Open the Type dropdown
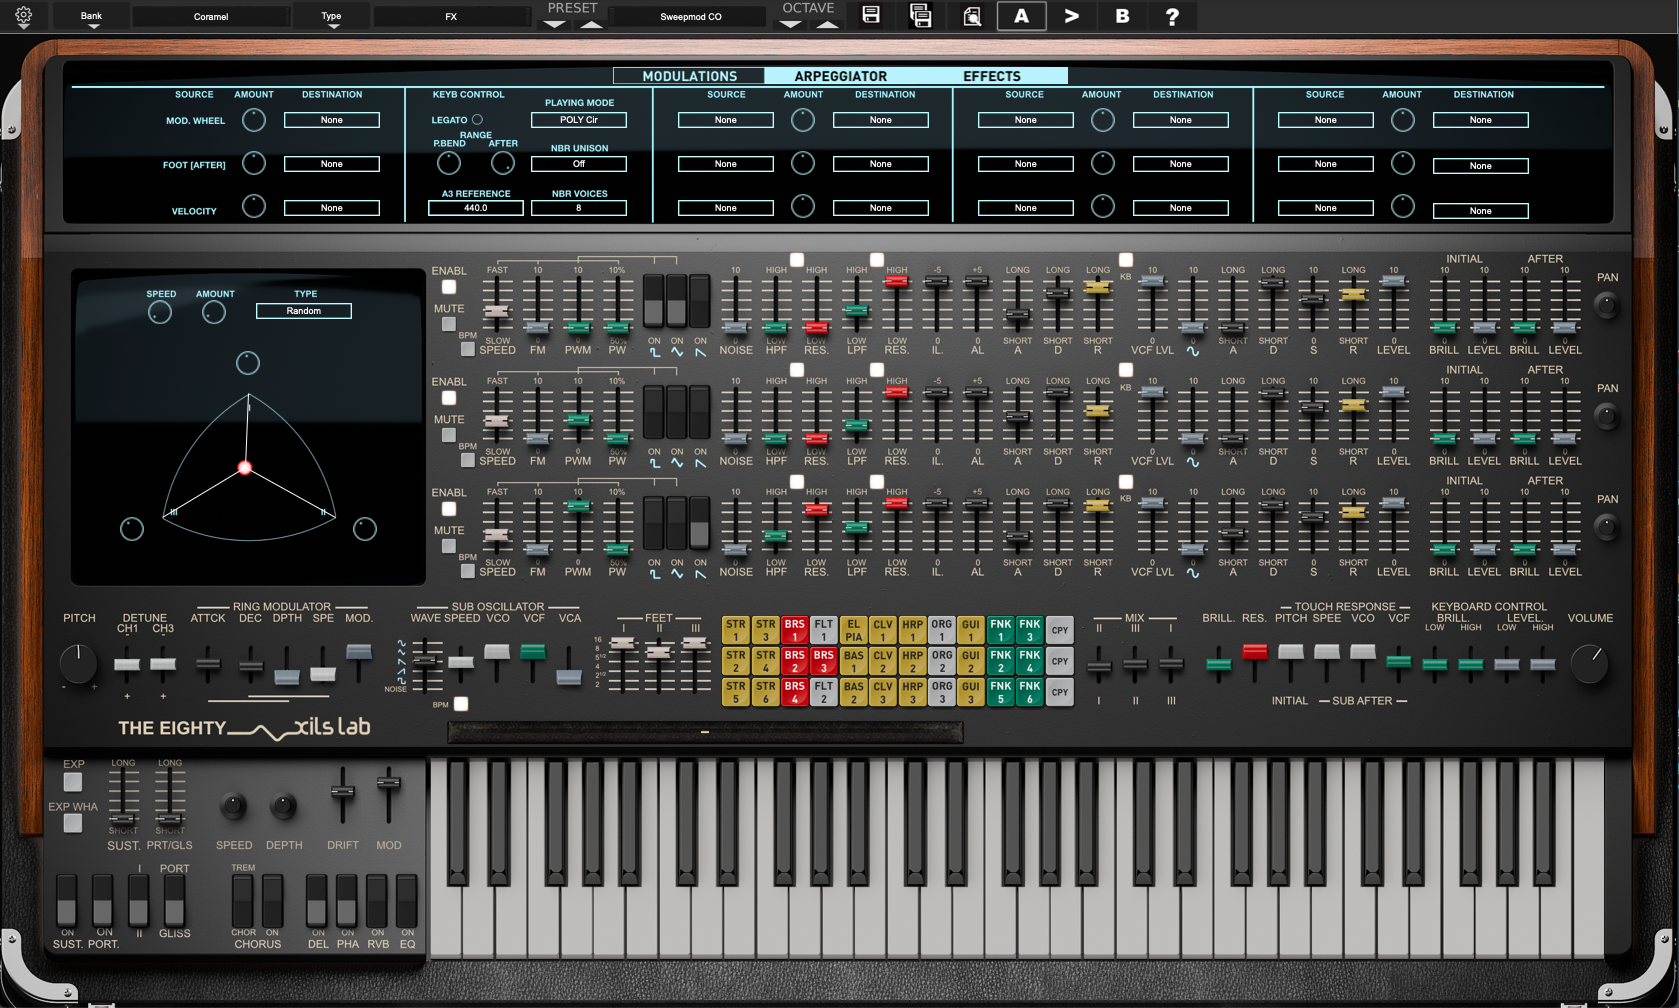1679x1008 pixels. 332,17
